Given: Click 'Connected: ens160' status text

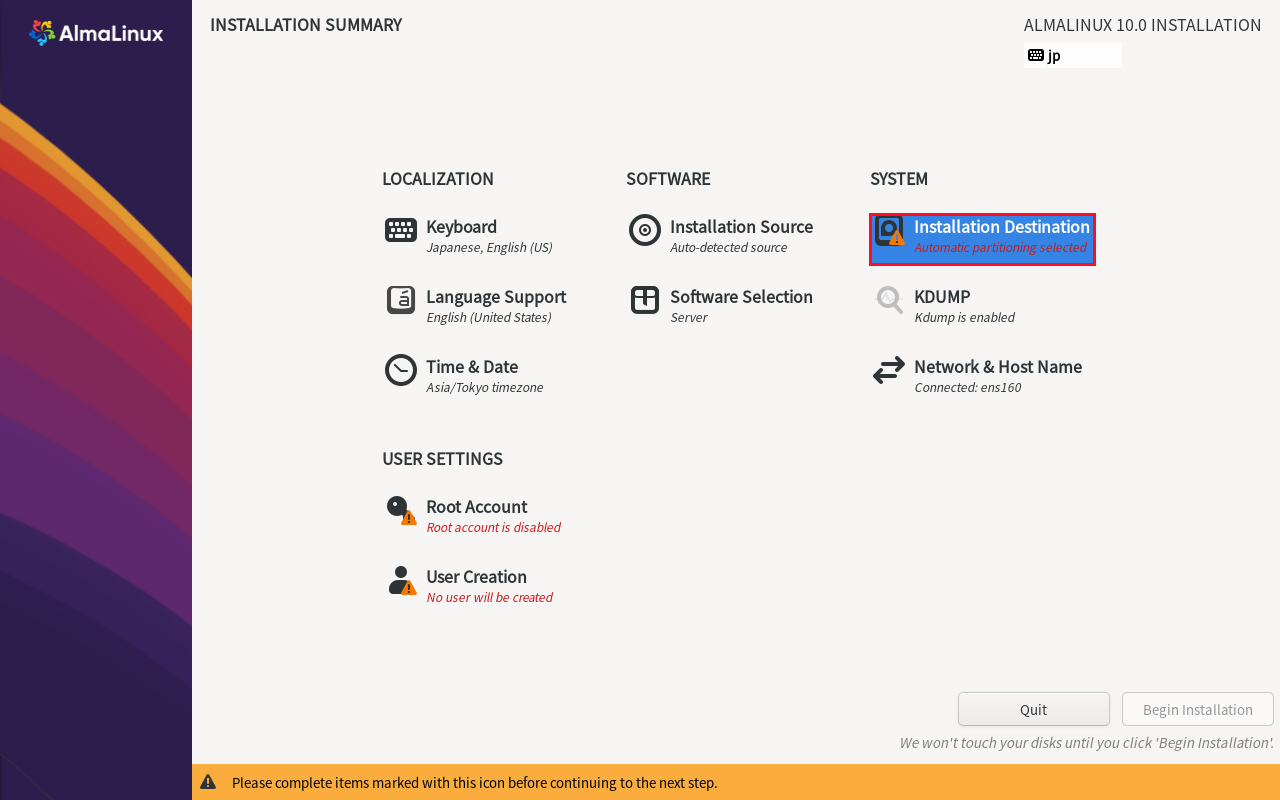Looking at the screenshot, I should click(x=968, y=388).
